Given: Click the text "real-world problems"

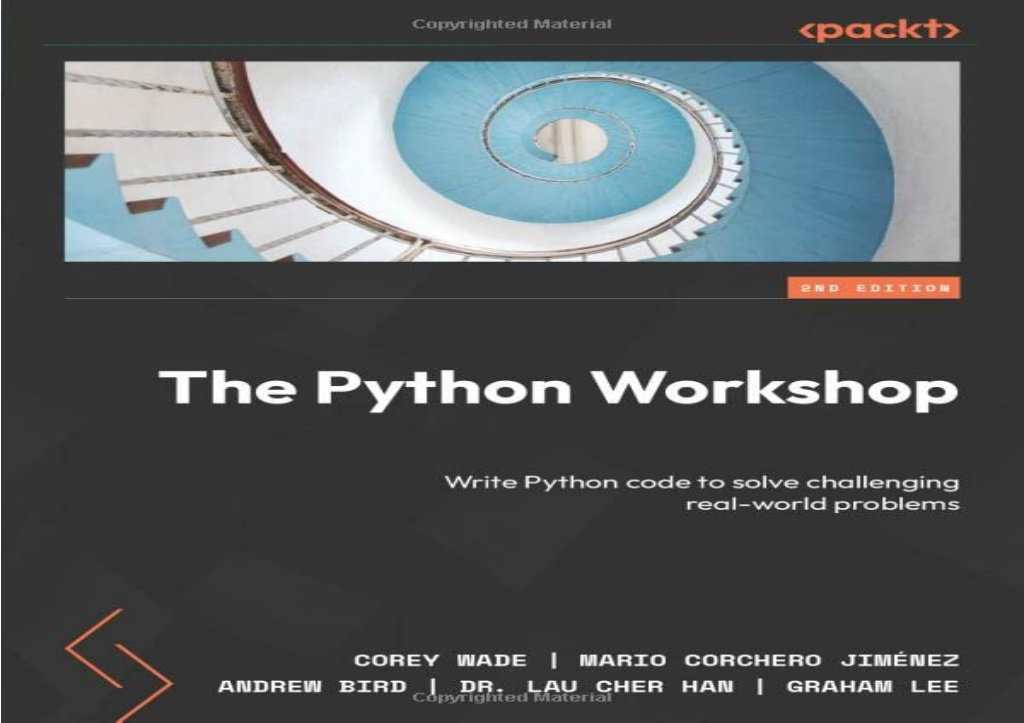Looking at the screenshot, I should tap(823, 504).
